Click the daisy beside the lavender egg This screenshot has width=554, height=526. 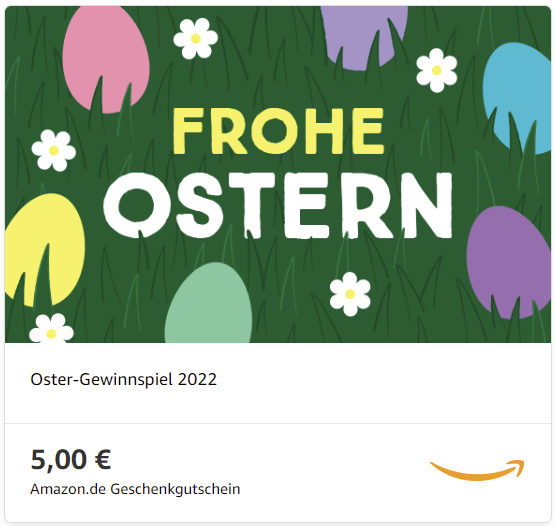coord(437,70)
